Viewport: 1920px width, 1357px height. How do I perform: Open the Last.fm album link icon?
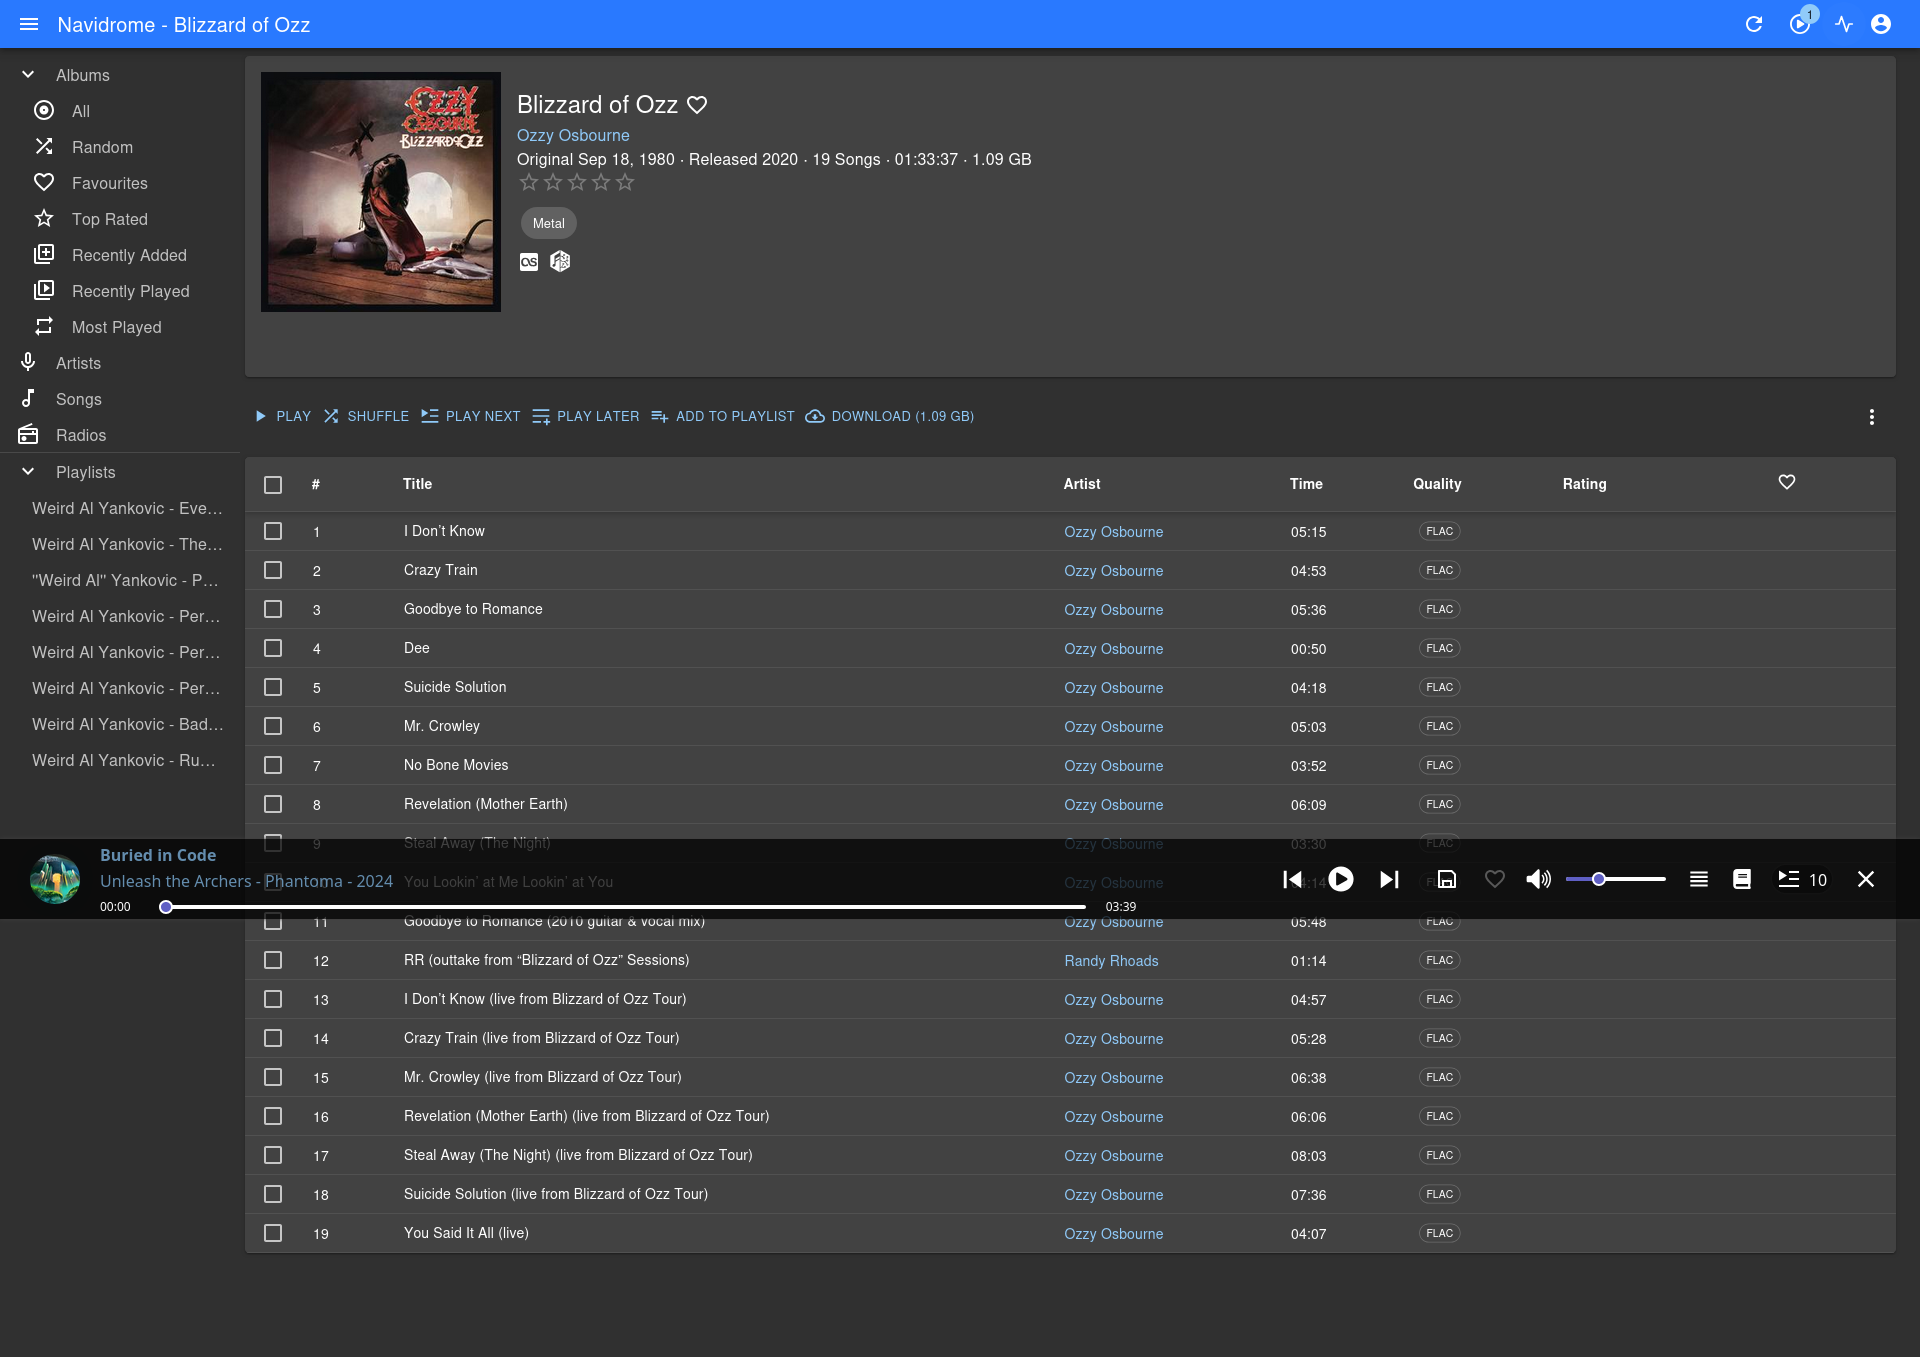[x=529, y=262]
